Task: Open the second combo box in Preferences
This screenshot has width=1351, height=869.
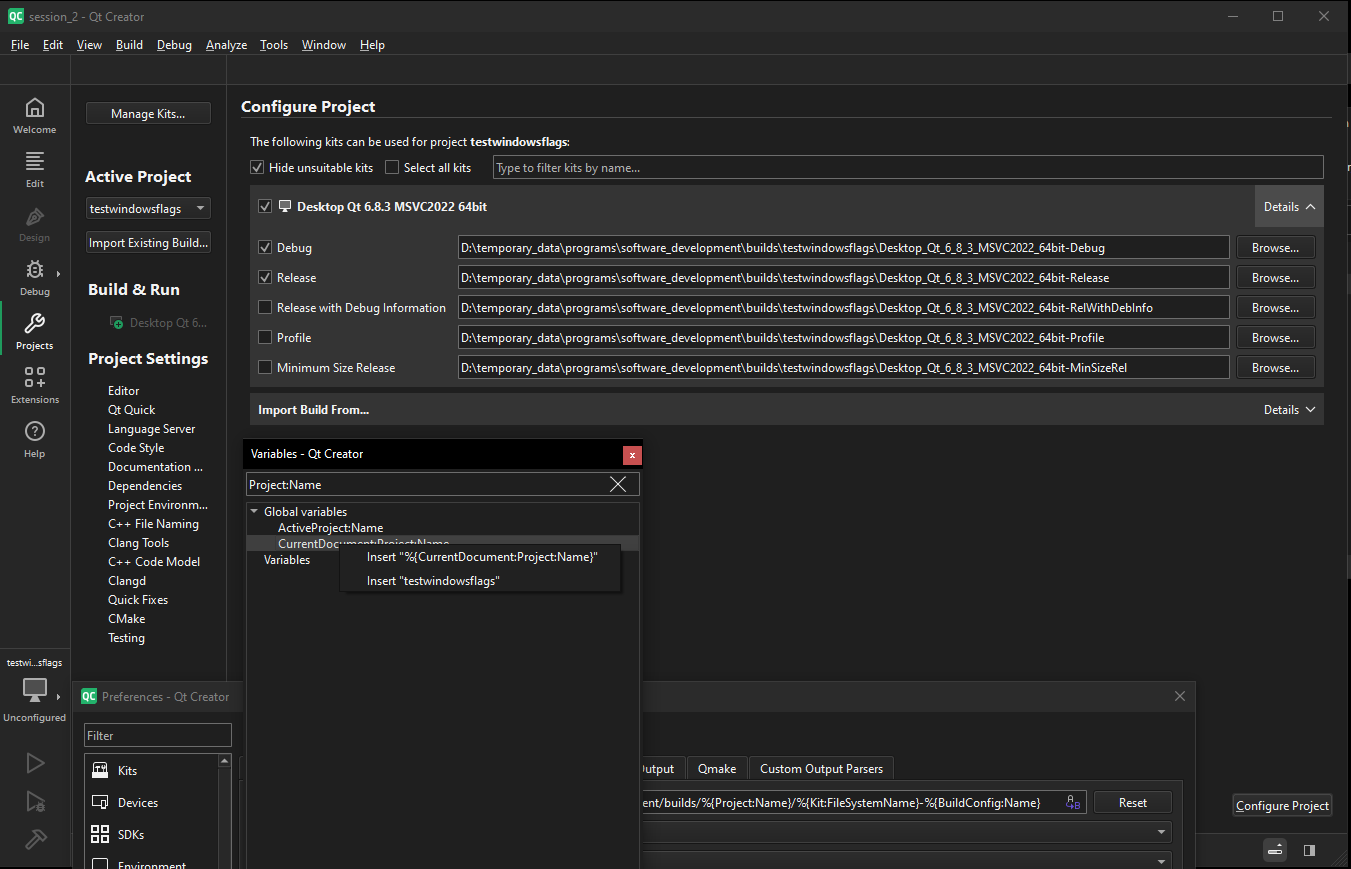Action: 905,860
